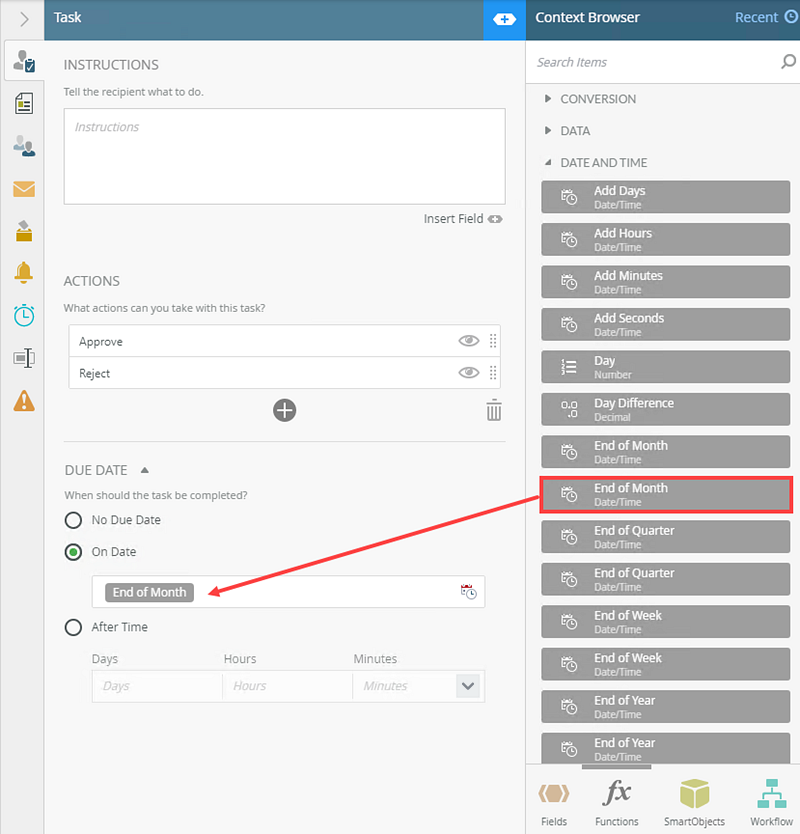Select the clock deadline sidebar icon
The height and width of the screenshot is (834, 800).
(23, 315)
